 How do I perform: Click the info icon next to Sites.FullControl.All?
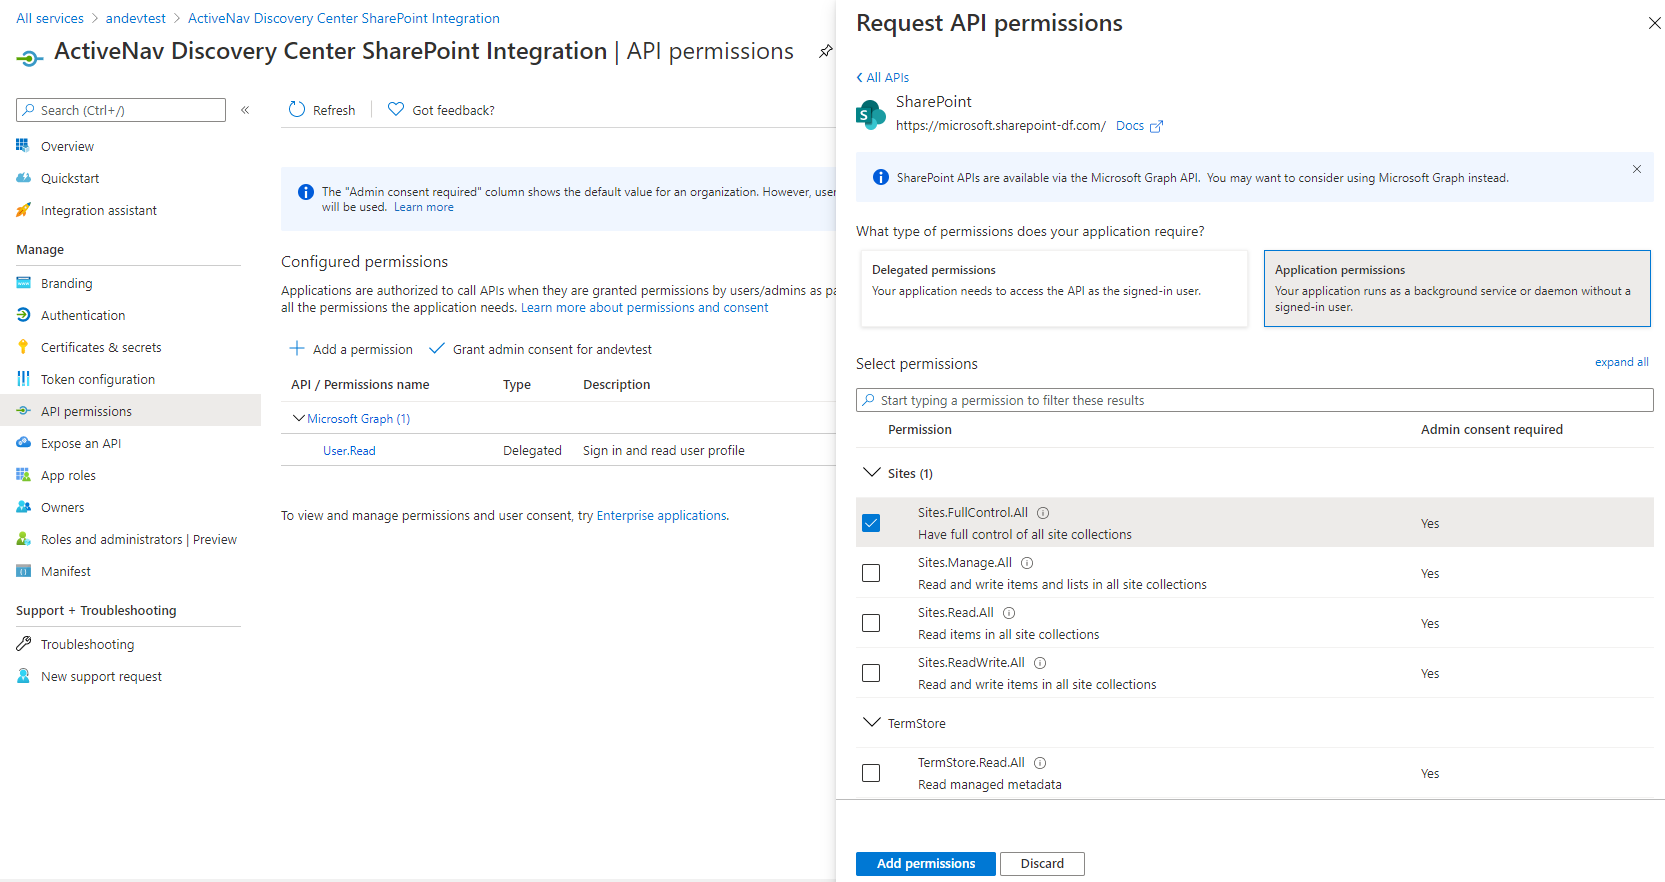(x=1043, y=513)
